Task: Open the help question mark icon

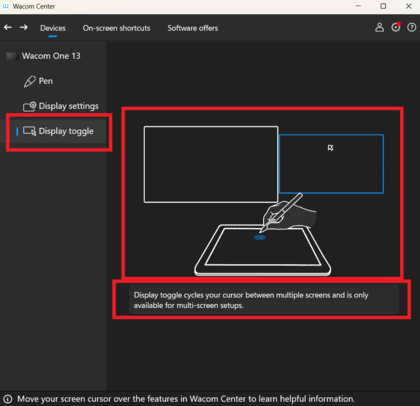Action: (412, 27)
